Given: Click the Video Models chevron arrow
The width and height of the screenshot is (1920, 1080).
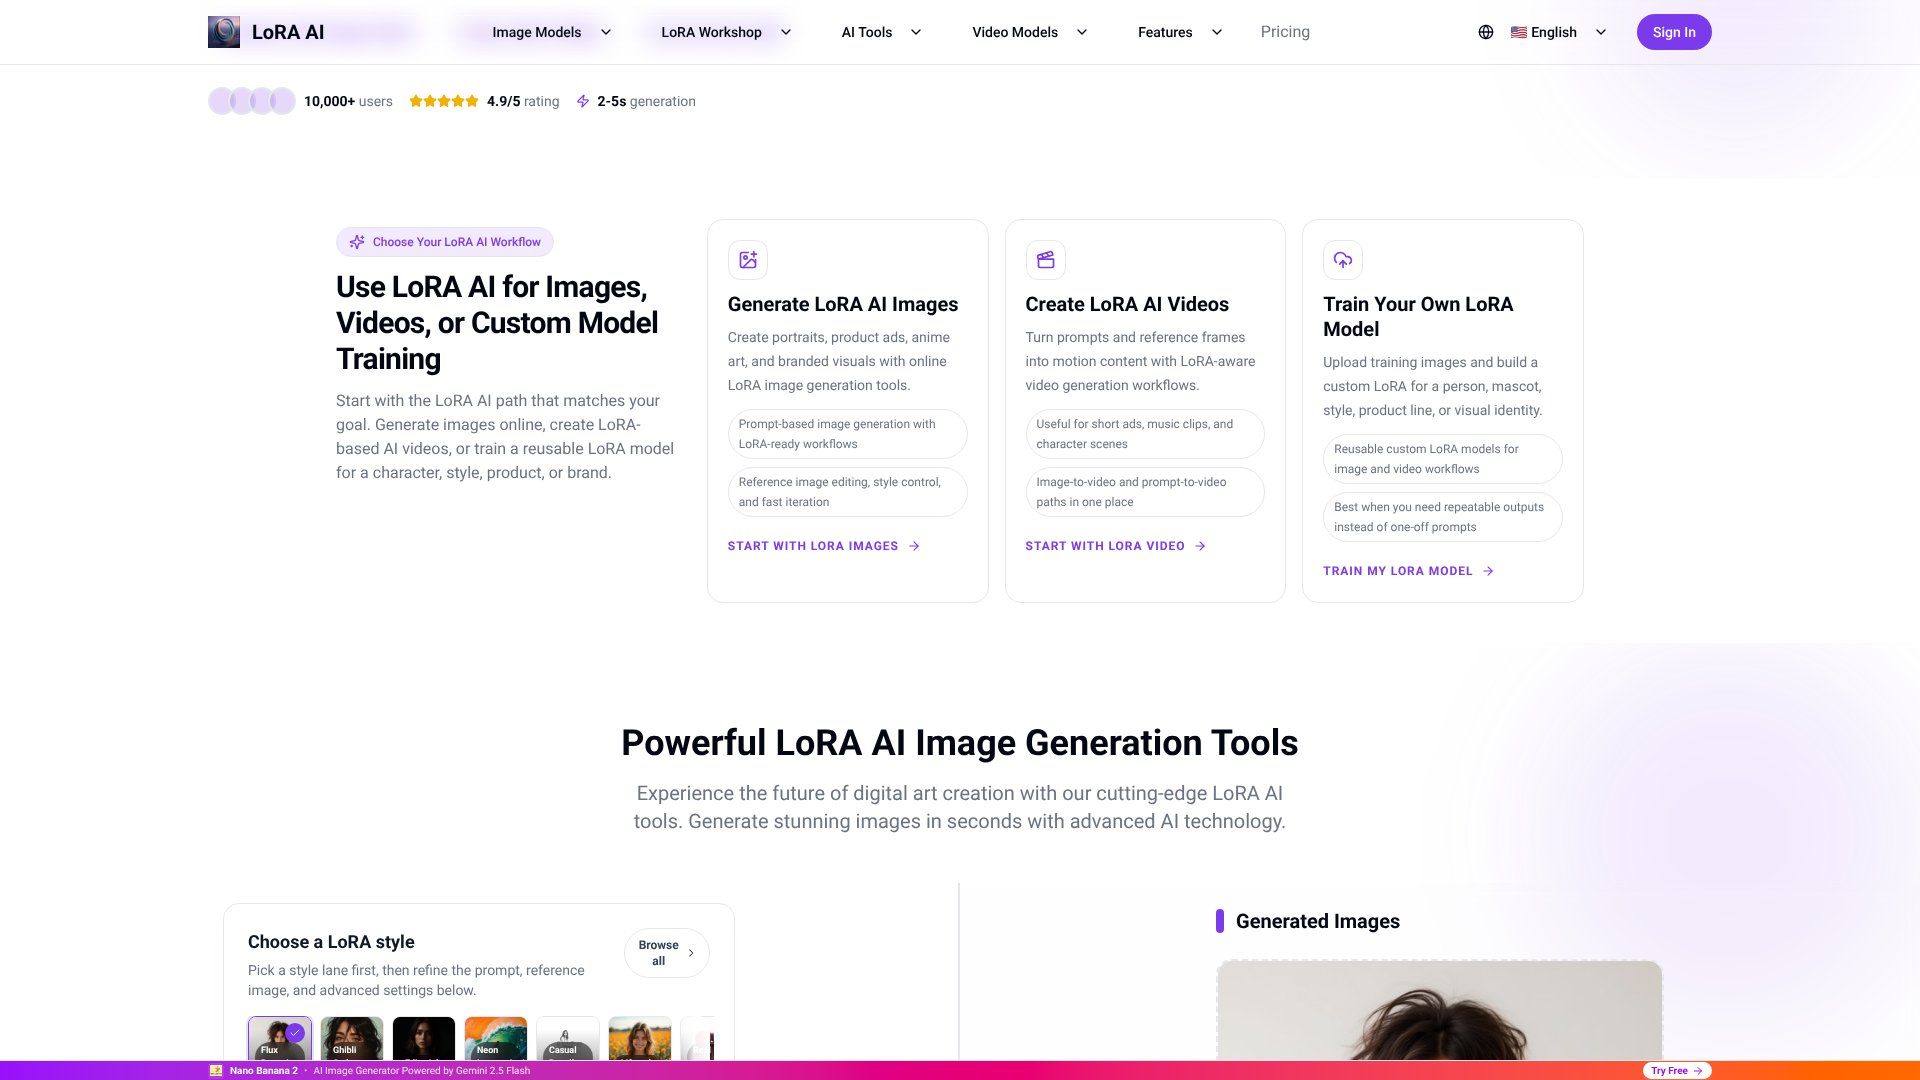Looking at the screenshot, I should coord(1082,32).
